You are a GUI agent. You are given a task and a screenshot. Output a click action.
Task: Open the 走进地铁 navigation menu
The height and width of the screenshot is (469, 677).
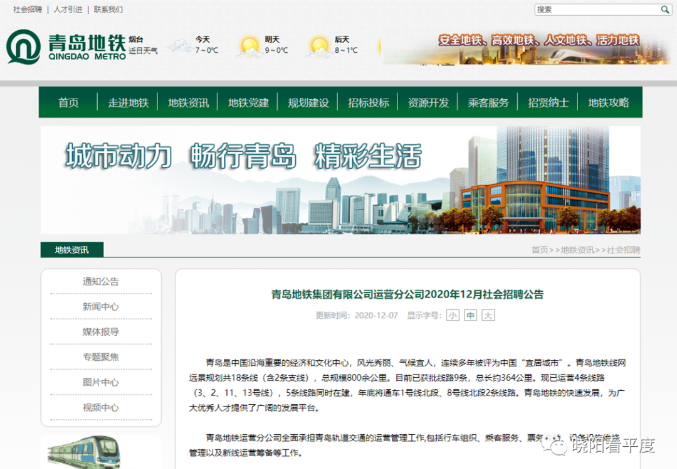pyautogui.click(x=128, y=103)
